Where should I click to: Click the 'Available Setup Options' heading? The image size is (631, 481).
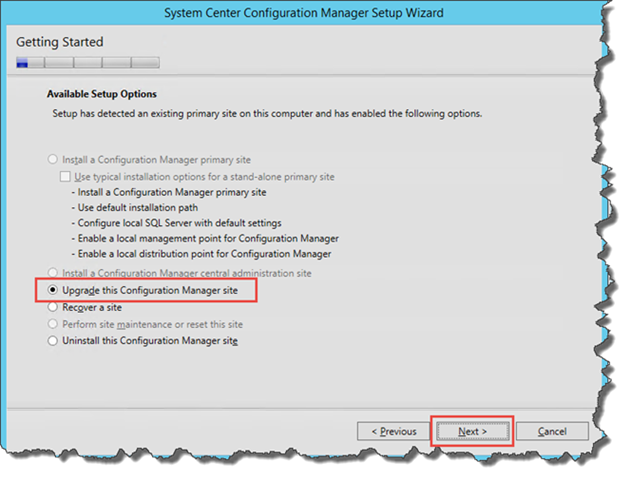(x=102, y=94)
